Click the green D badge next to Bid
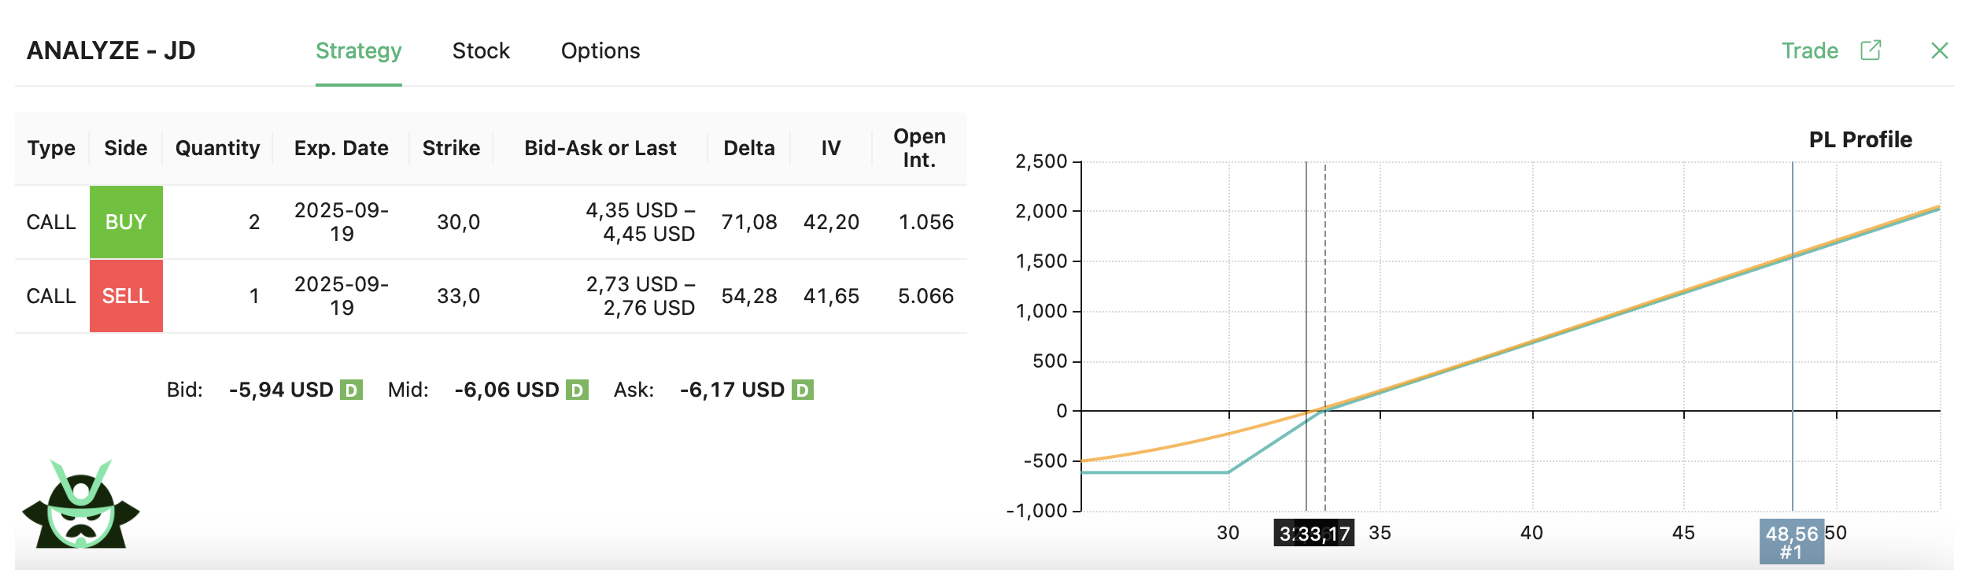 coord(351,390)
